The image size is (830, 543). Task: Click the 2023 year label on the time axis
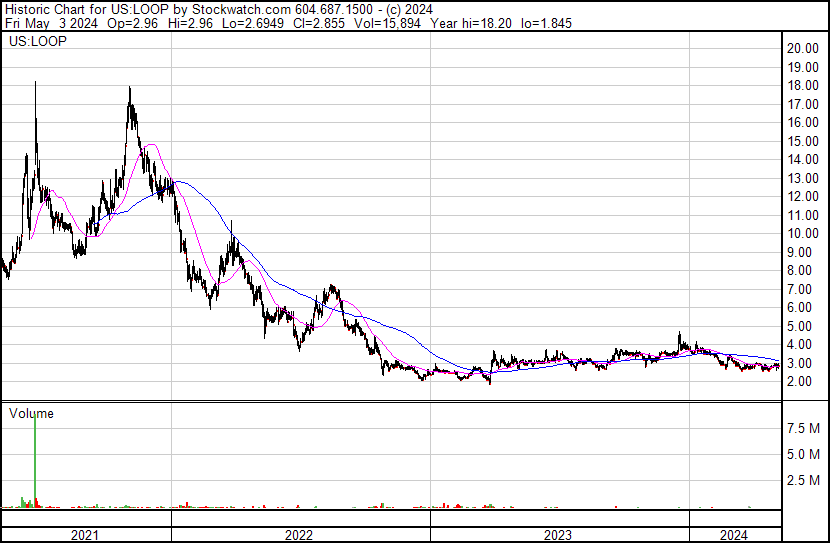click(558, 535)
